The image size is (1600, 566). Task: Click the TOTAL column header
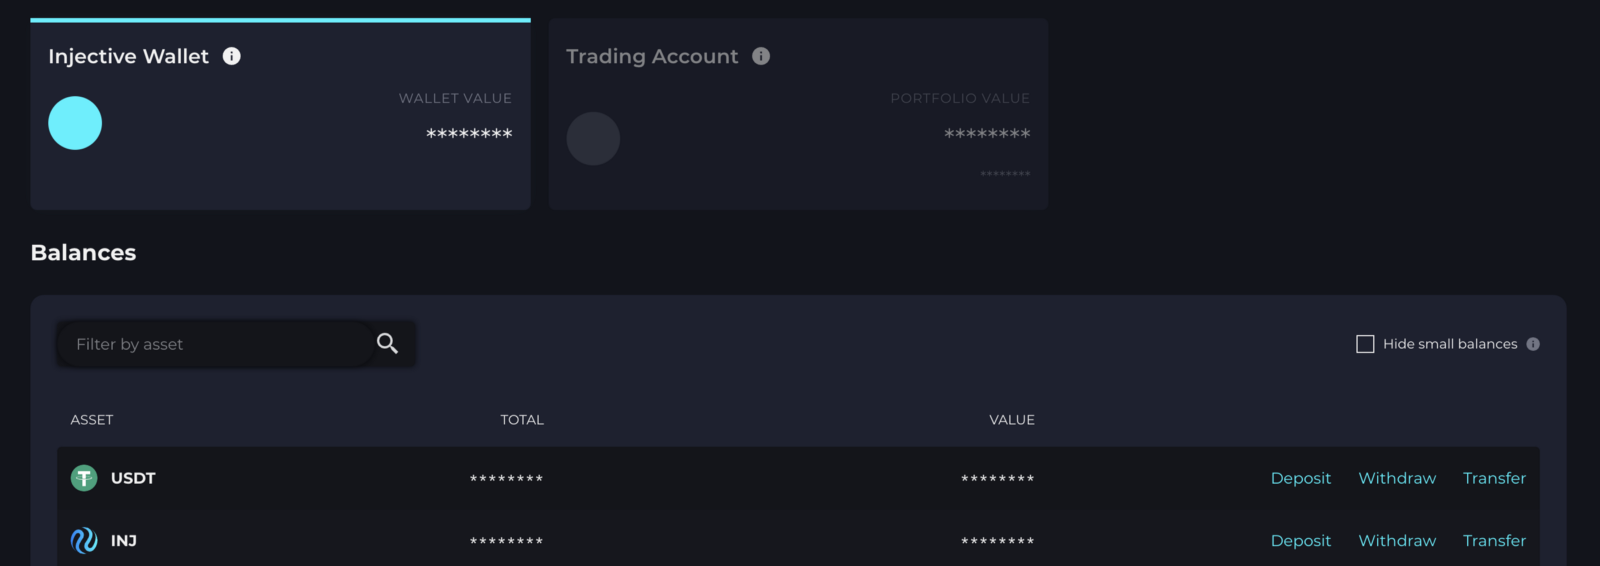(x=522, y=420)
